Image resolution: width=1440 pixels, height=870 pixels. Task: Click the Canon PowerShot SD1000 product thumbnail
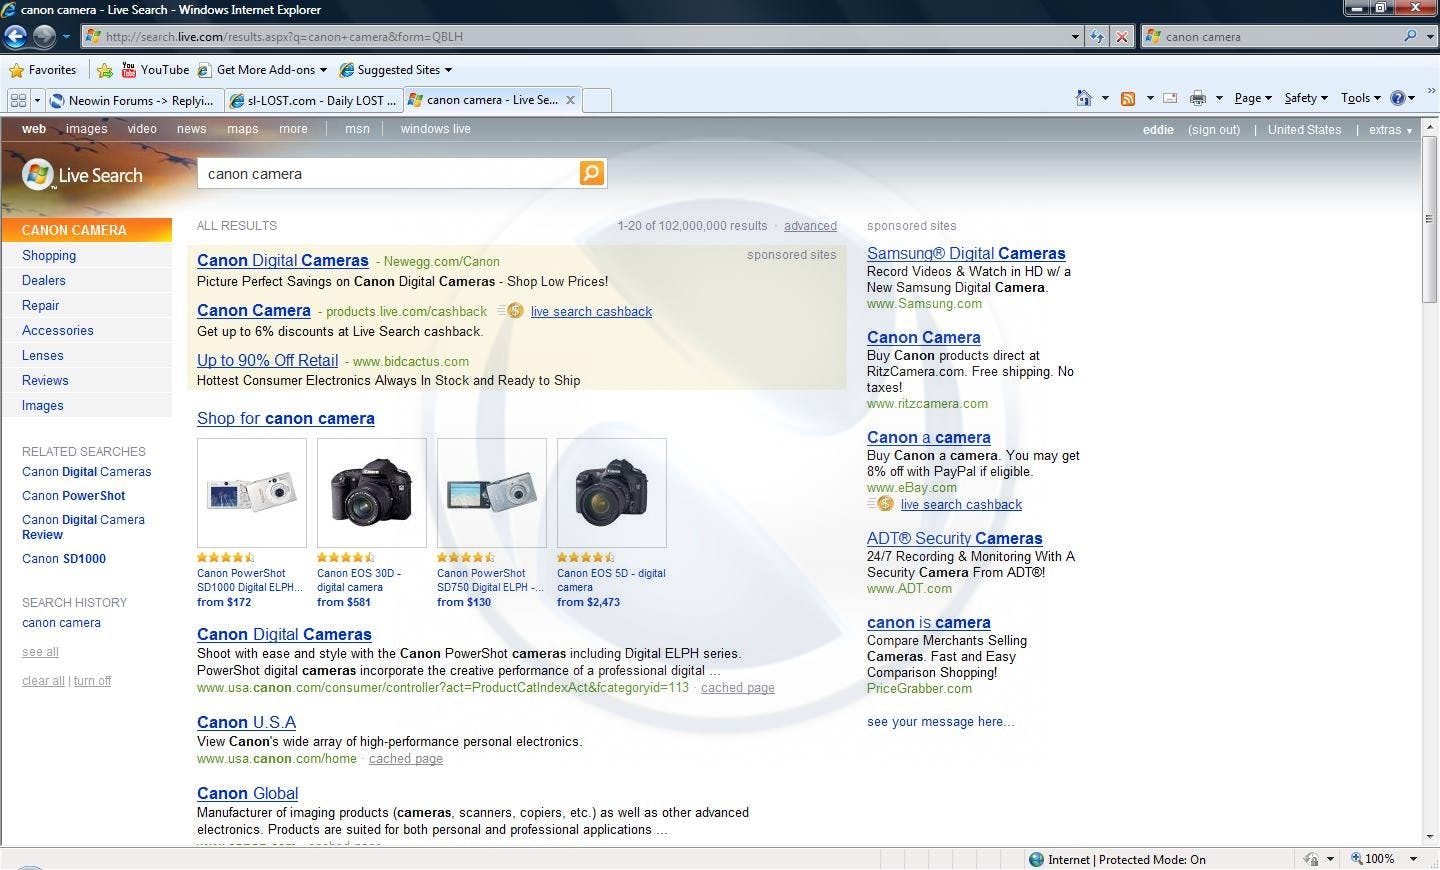pyautogui.click(x=252, y=492)
